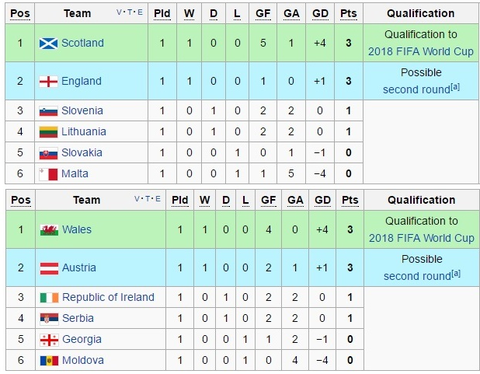
Task: Click the GD column header in first table
Action: pos(320,13)
